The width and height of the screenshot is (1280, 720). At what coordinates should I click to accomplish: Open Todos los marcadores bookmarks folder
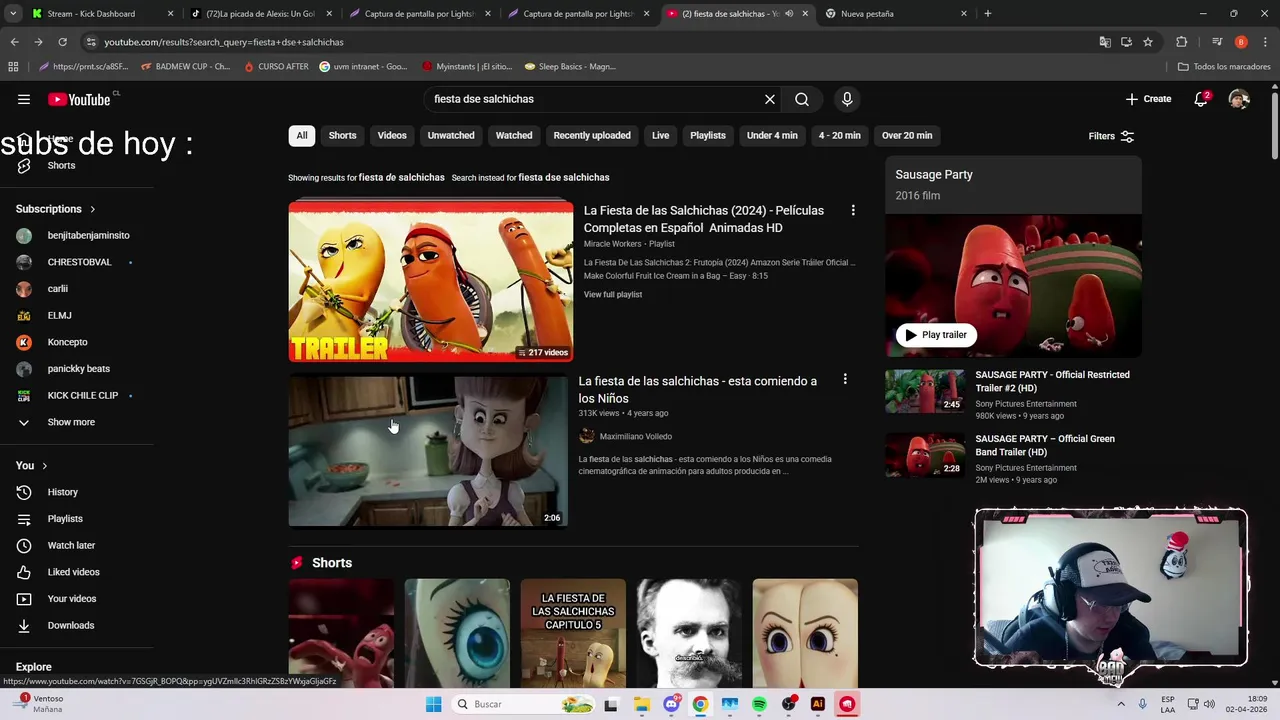click(x=1224, y=66)
